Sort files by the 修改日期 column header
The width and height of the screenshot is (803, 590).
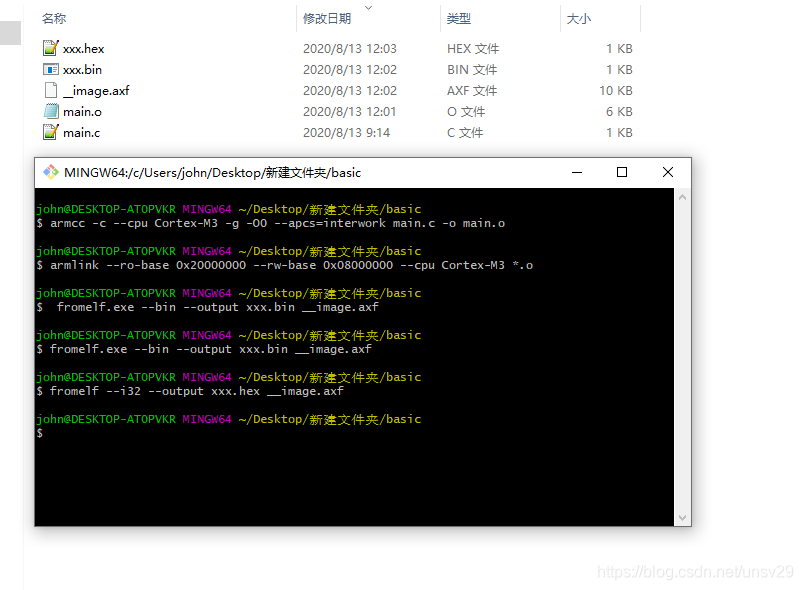327,18
